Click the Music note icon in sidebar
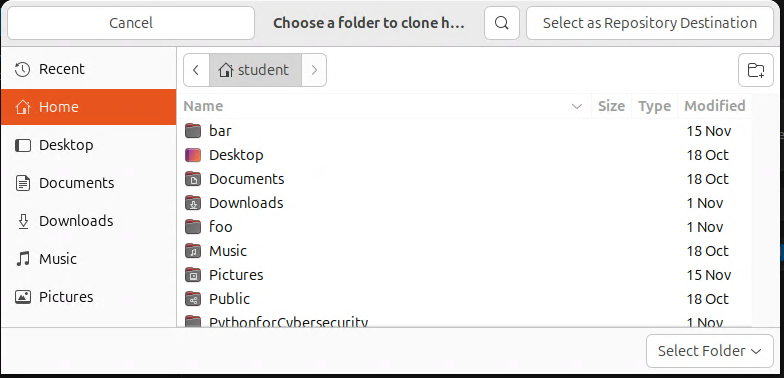Screen dimensions: 784x378 coord(22,259)
